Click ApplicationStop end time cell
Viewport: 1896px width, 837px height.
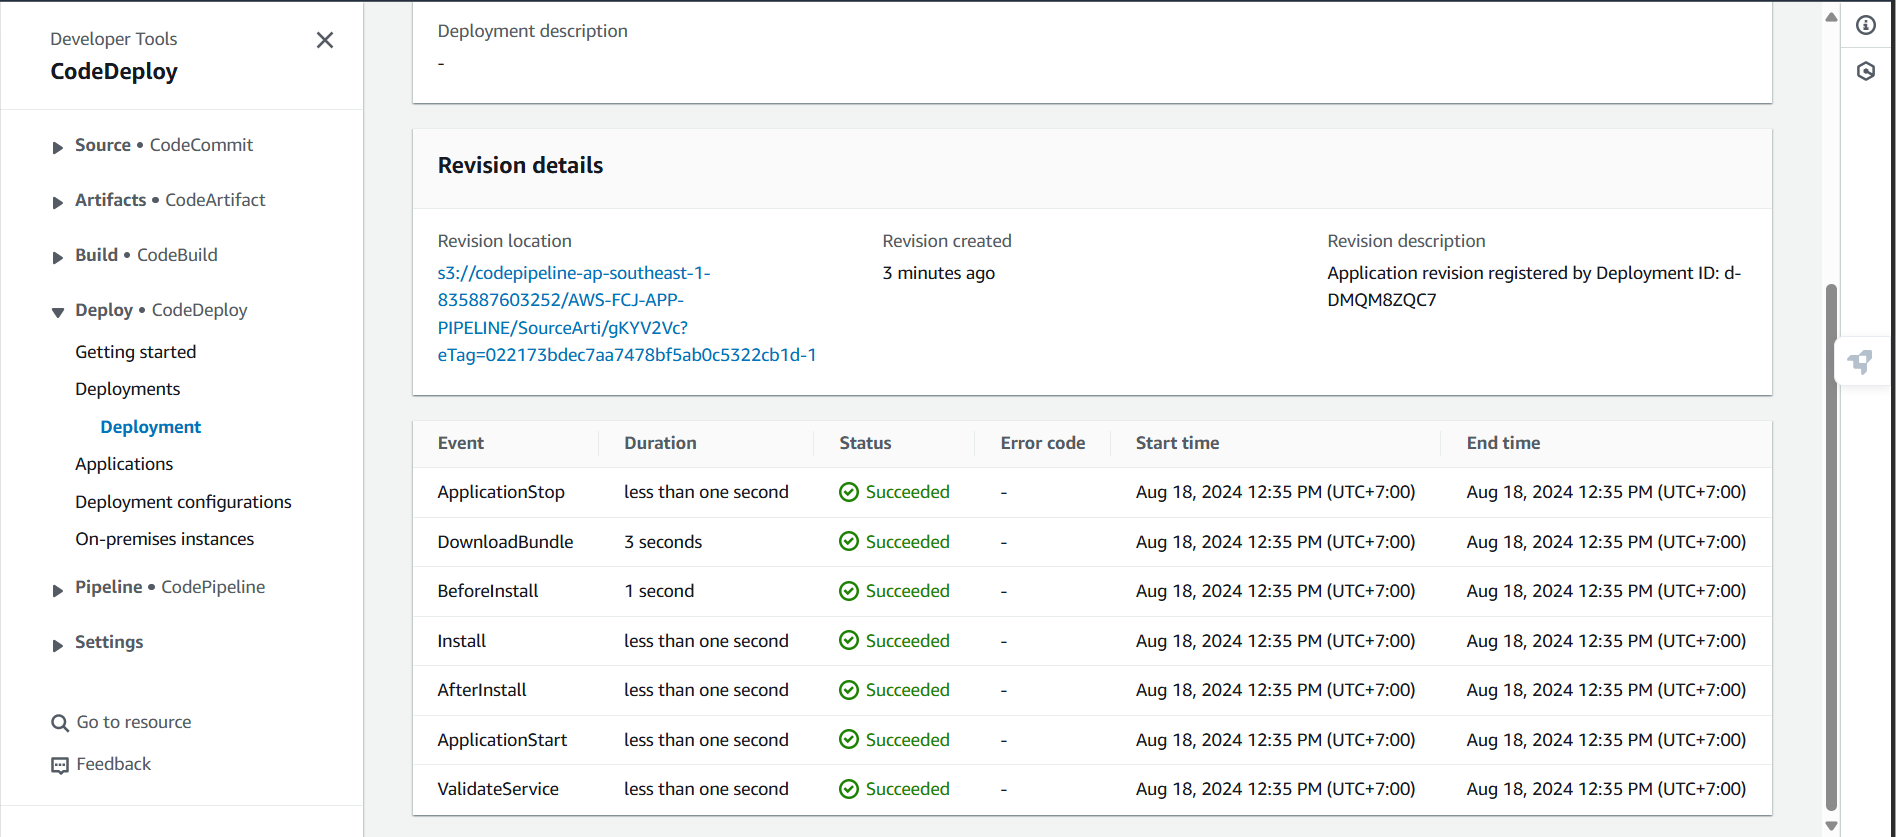pyautogui.click(x=1606, y=492)
